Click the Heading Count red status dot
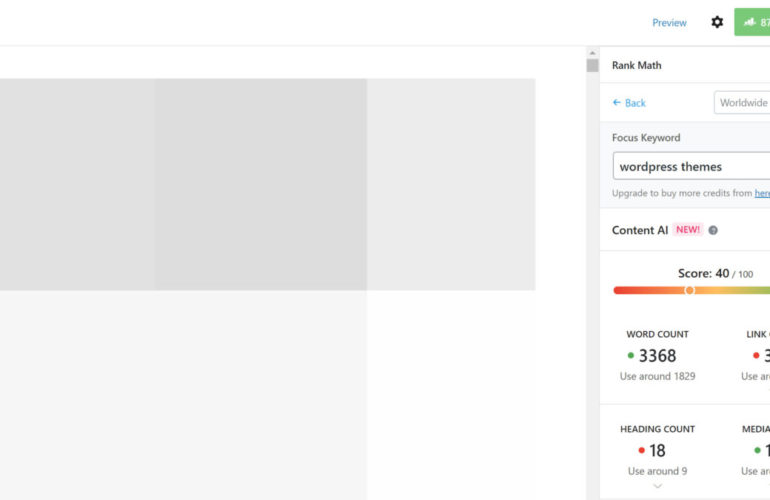 (x=641, y=451)
